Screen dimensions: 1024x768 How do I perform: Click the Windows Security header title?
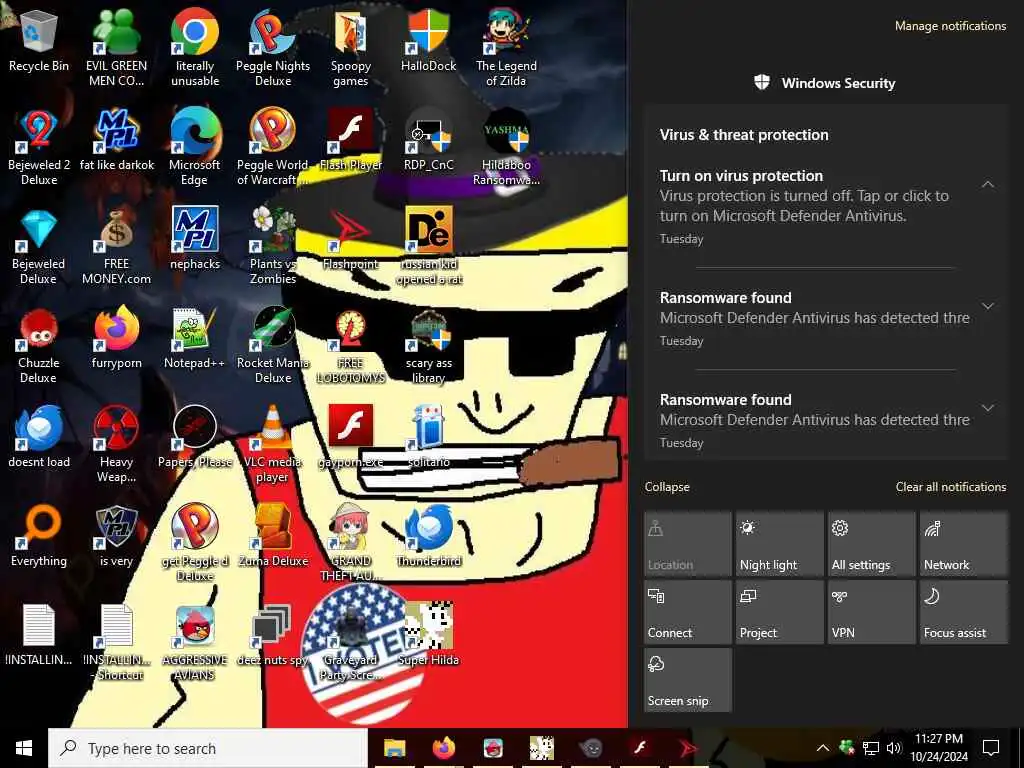(838, 84)
